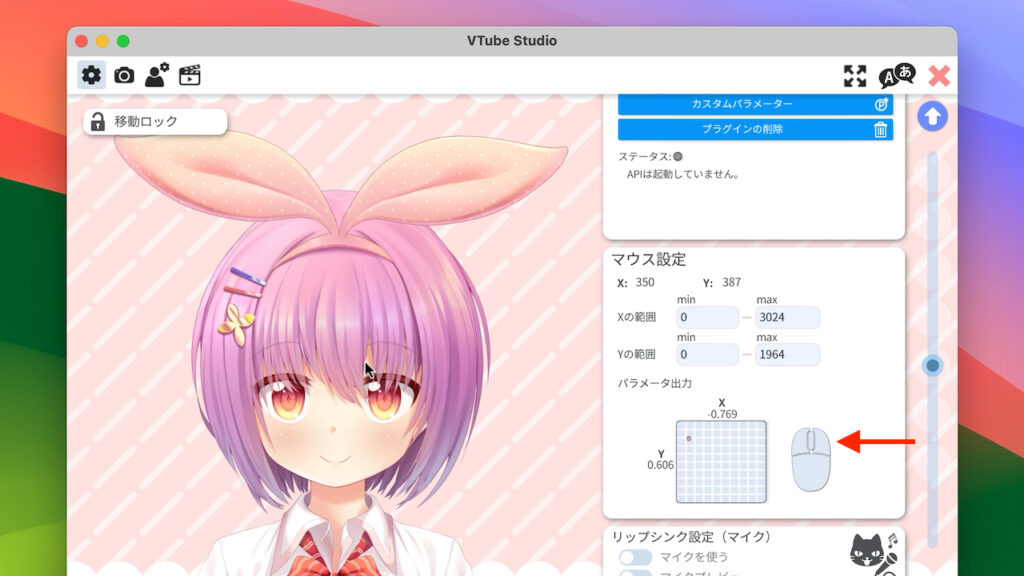This screenshot has width=1024, height=576.
Task: Click the パラメータ出力 label
Action: point(654,383)
